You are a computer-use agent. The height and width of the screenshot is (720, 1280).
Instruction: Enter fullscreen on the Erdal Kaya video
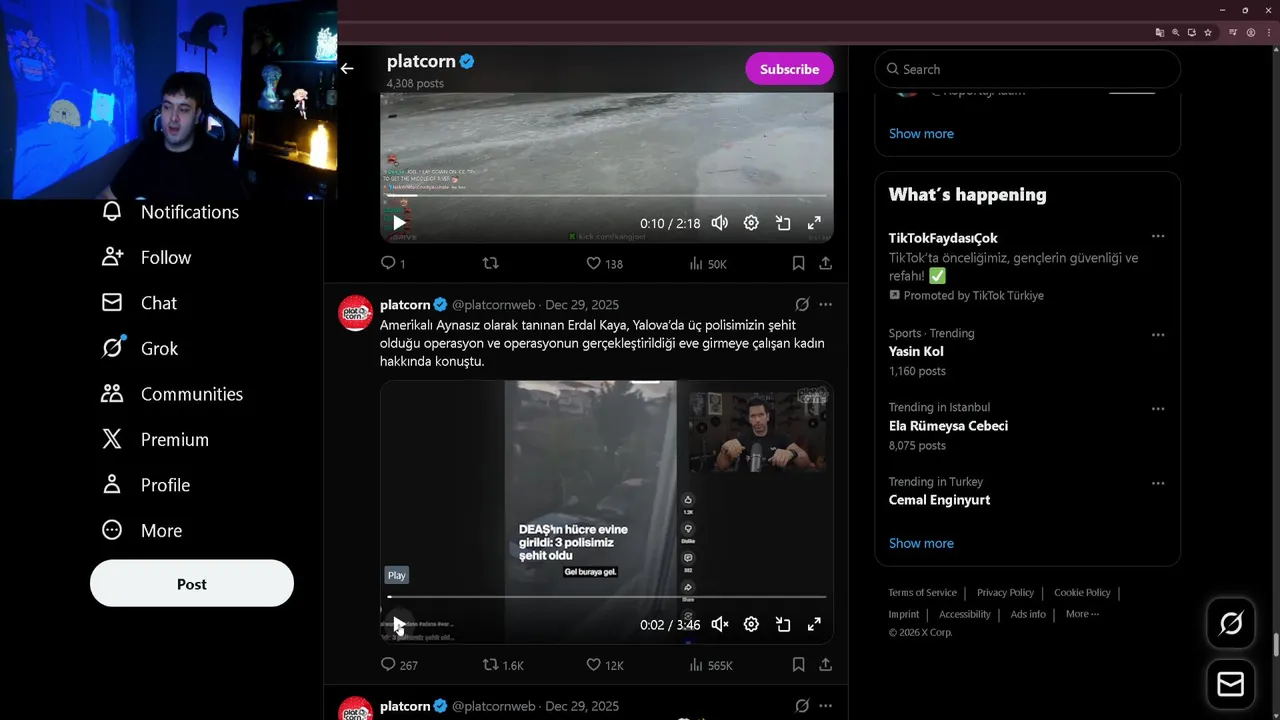(x=814, y=624)
